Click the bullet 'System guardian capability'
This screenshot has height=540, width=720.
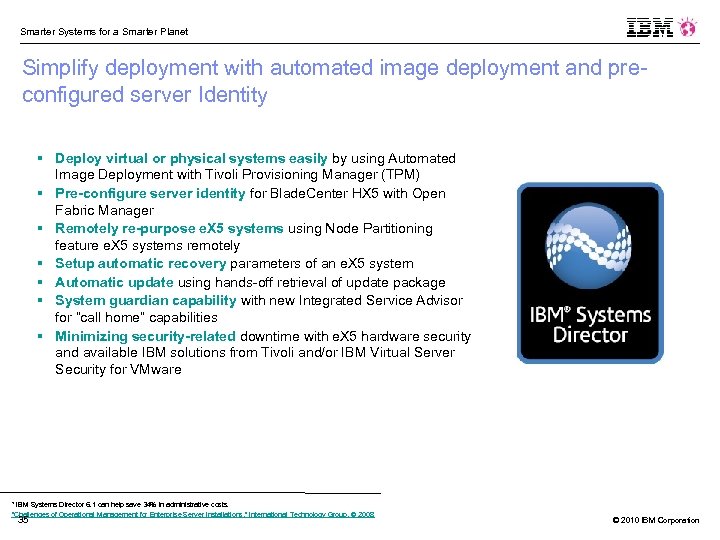(146, 300)
